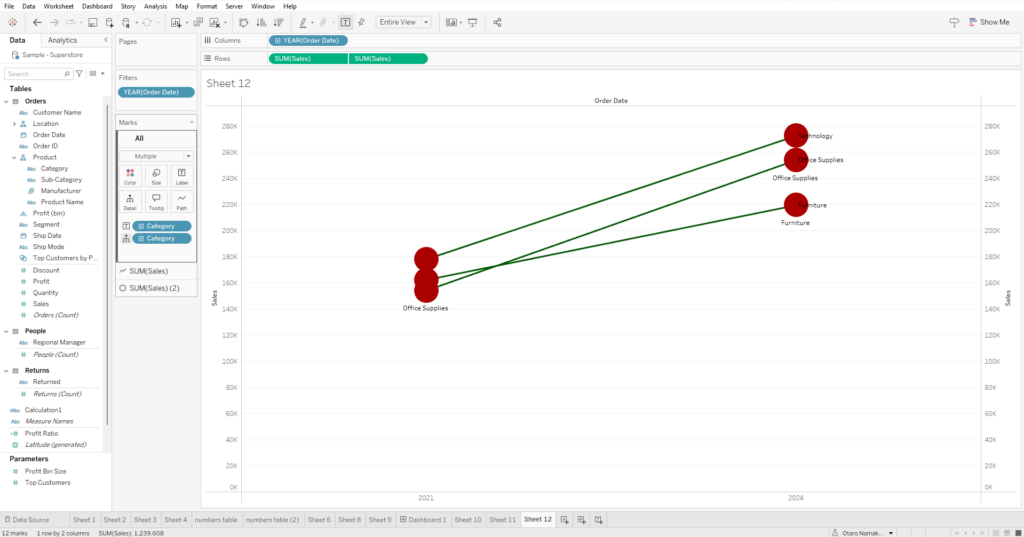Click the YEAR(Order Date) pill on Columns

pos(308,41)
